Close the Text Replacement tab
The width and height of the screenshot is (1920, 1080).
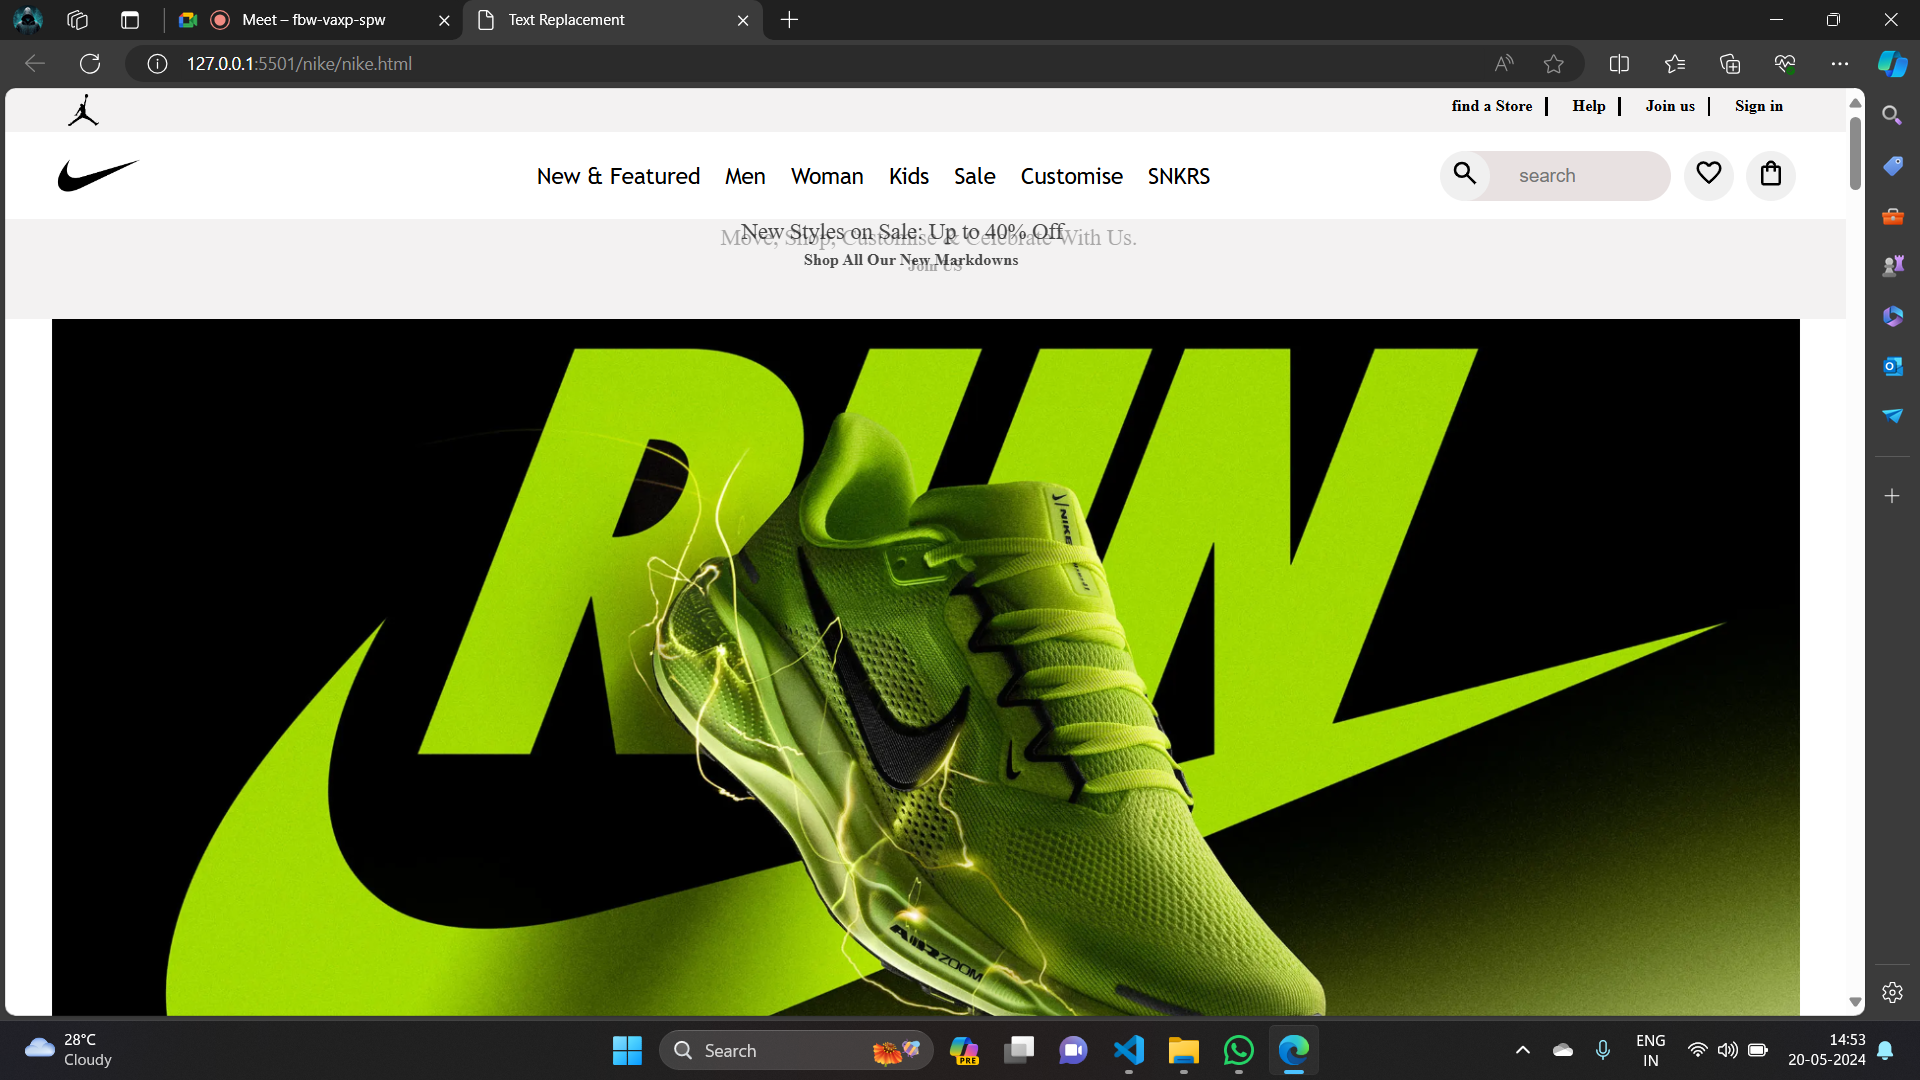(743, 20)
